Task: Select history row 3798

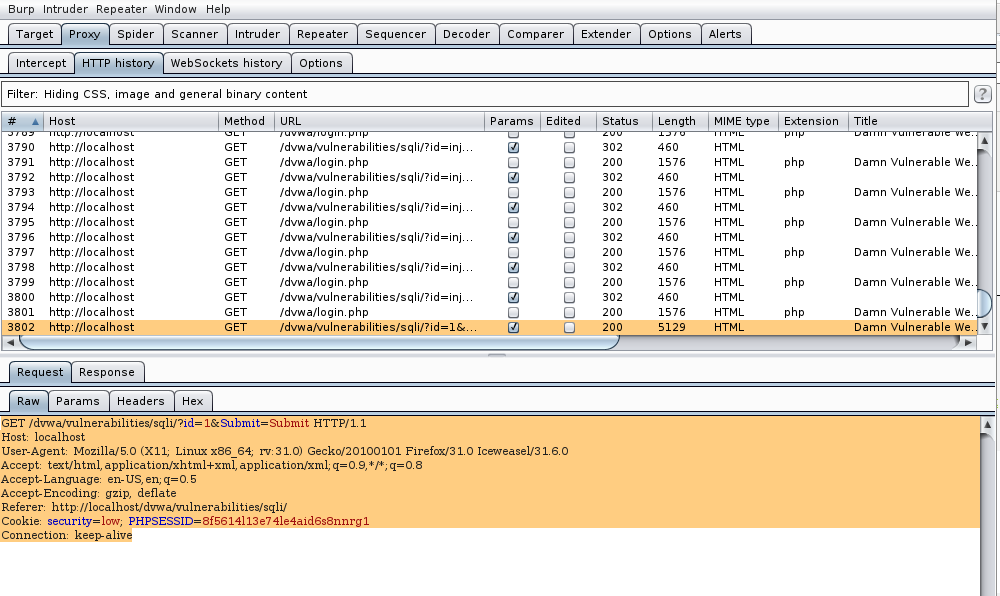Action: 489,267
